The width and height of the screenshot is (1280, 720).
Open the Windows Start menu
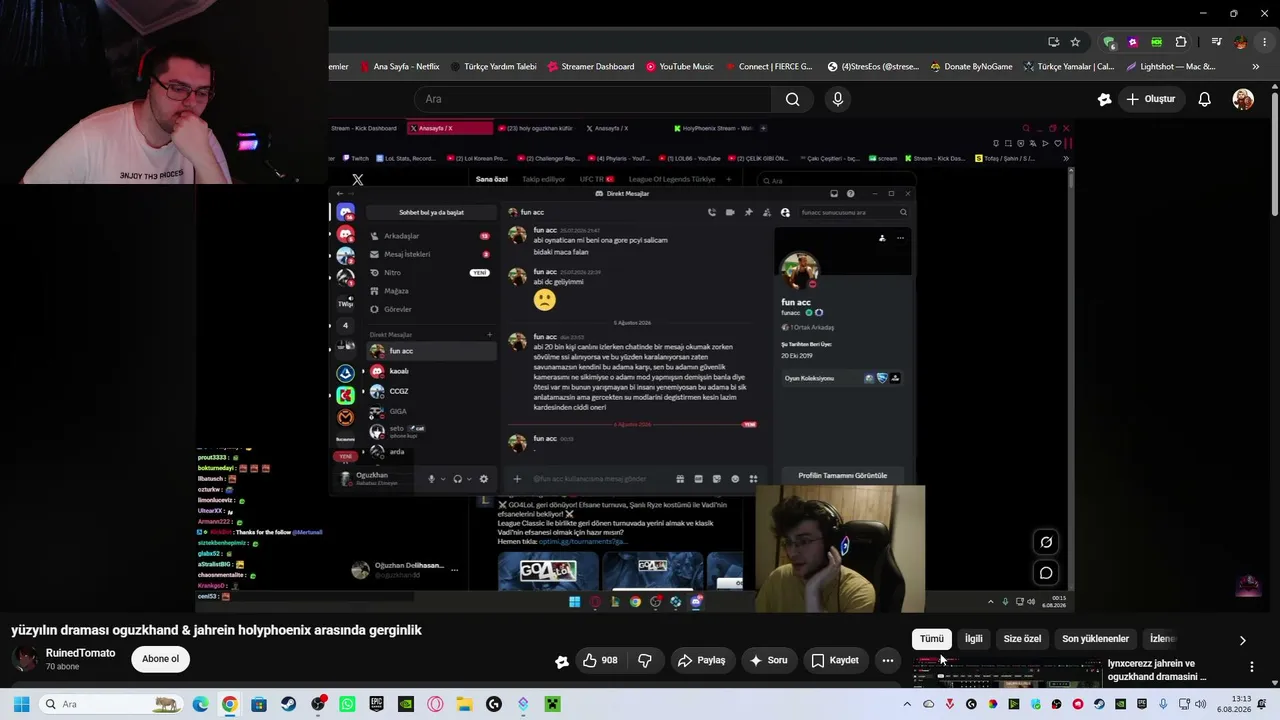pos(21,704)
